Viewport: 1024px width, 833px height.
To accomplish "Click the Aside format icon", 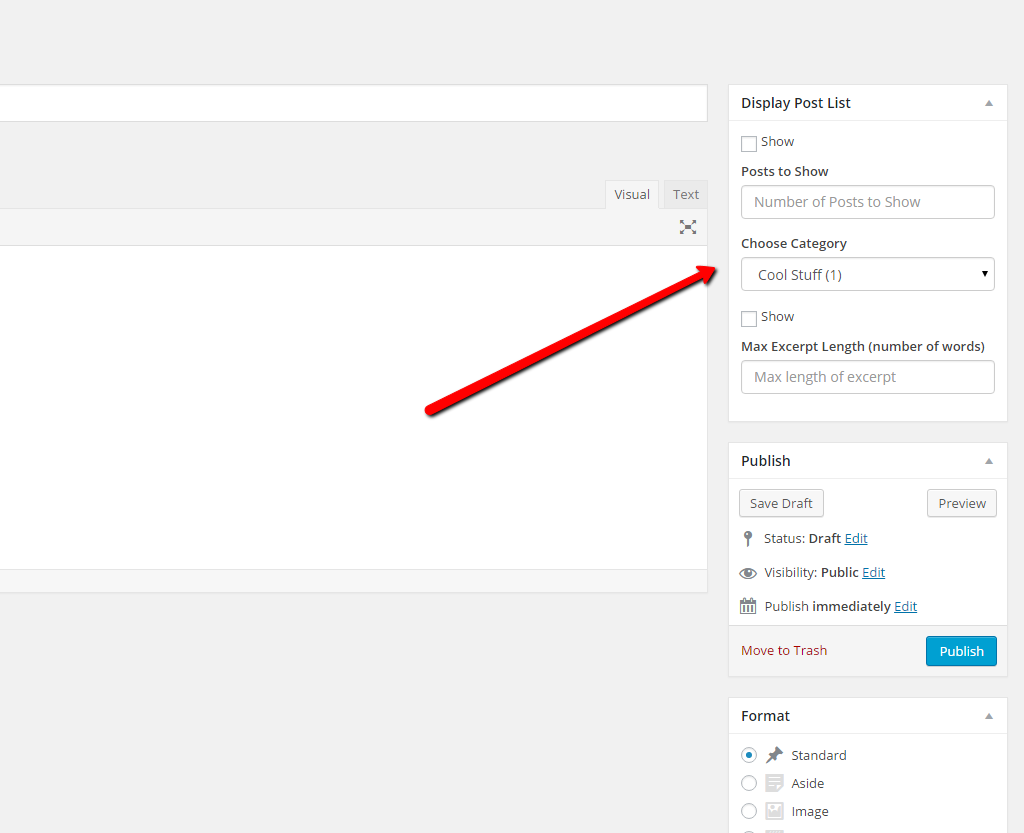I will point(774,783).
